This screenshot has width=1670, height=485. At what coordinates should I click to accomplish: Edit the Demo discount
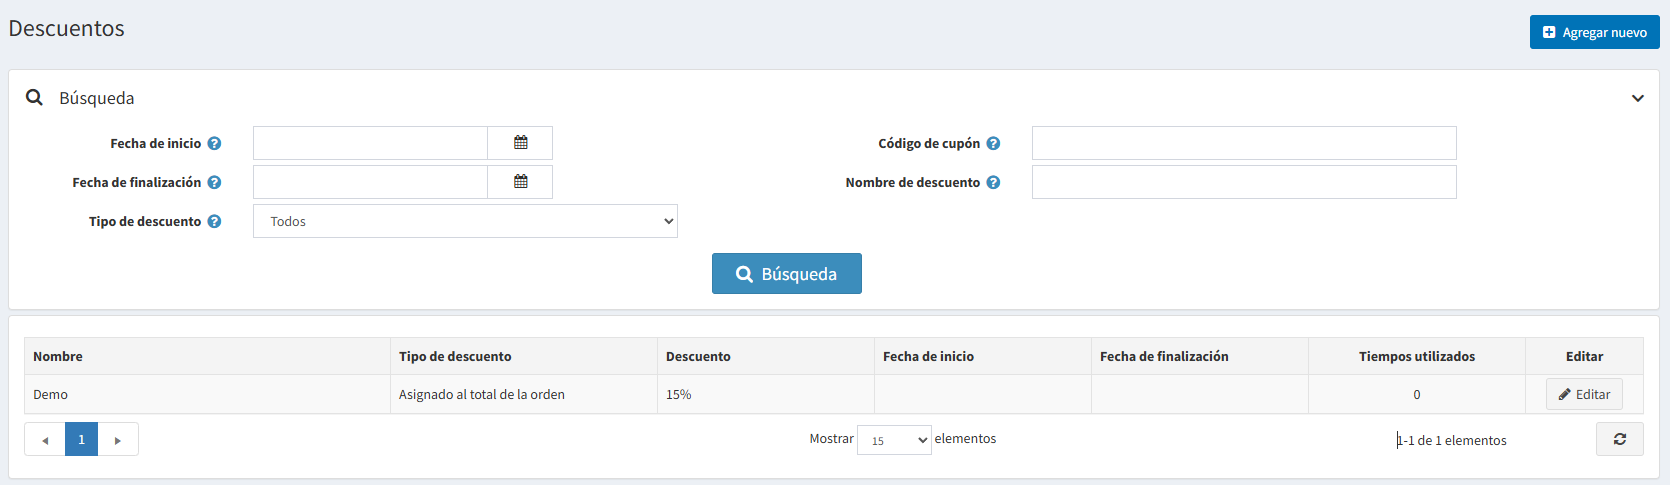[1584, 394]
